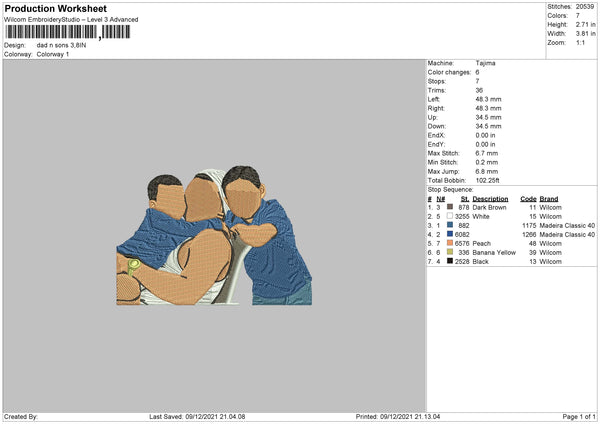The image size is (600, 424).
Task: Click the 'St.' column header
Action: tap(465, 199)
